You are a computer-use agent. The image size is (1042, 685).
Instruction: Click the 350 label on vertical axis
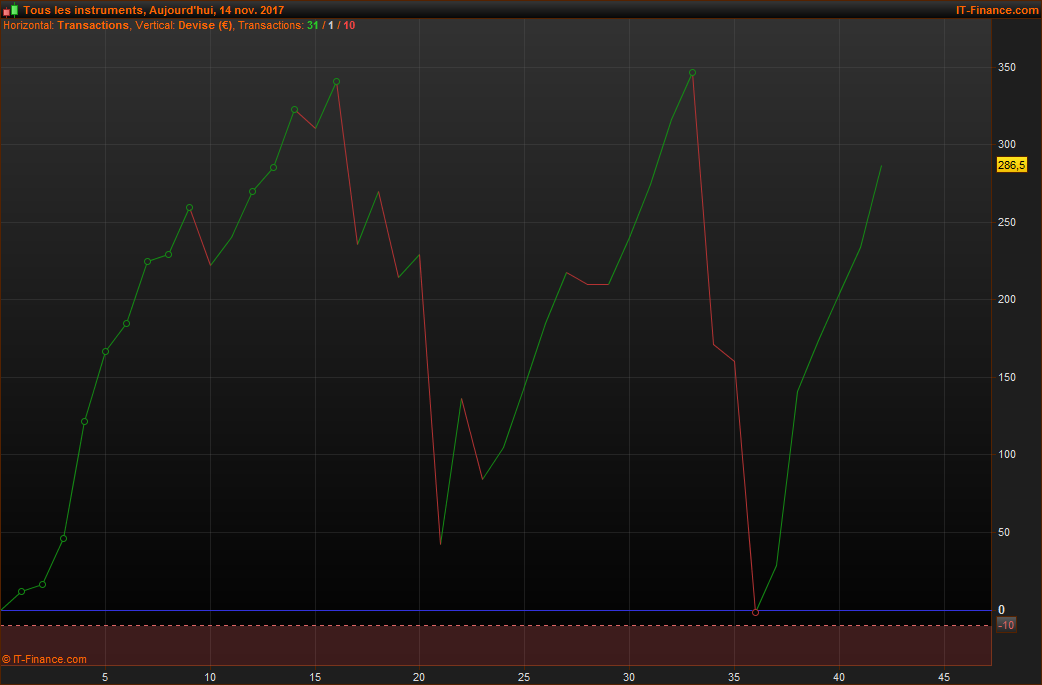click(x=1006, y=68)
